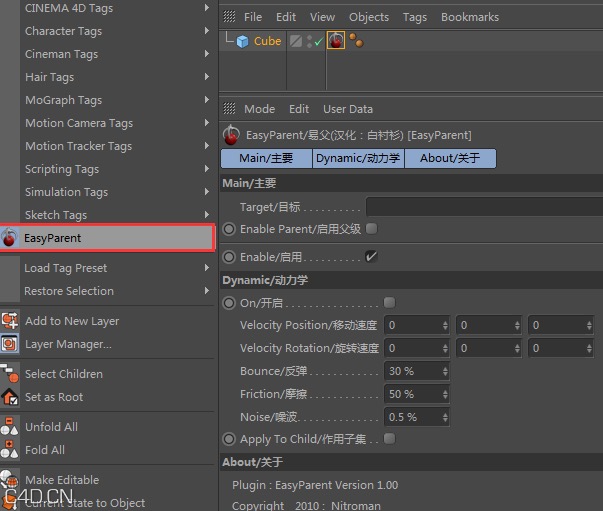This screenshot has height=511, width=603.
Task: Open the User Data menu
Action: click(x=348, y=109)
